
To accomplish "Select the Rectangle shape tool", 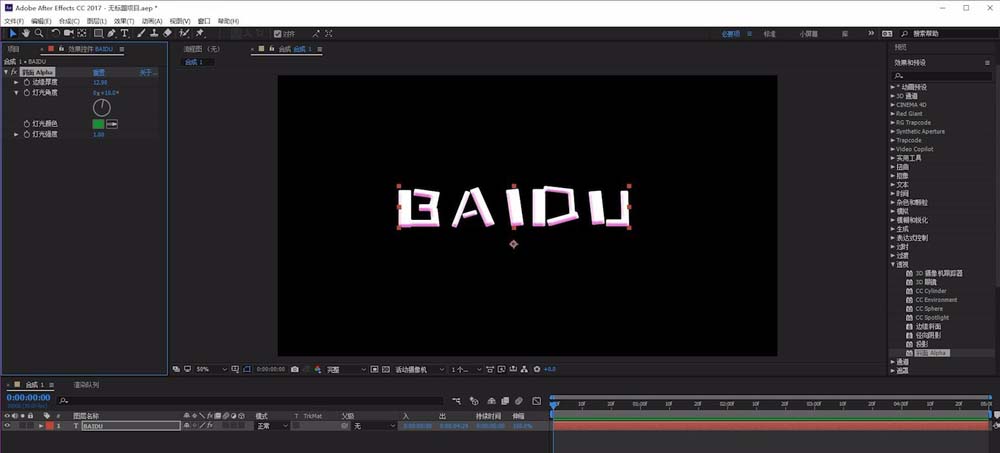I will [x=98, y=33].
